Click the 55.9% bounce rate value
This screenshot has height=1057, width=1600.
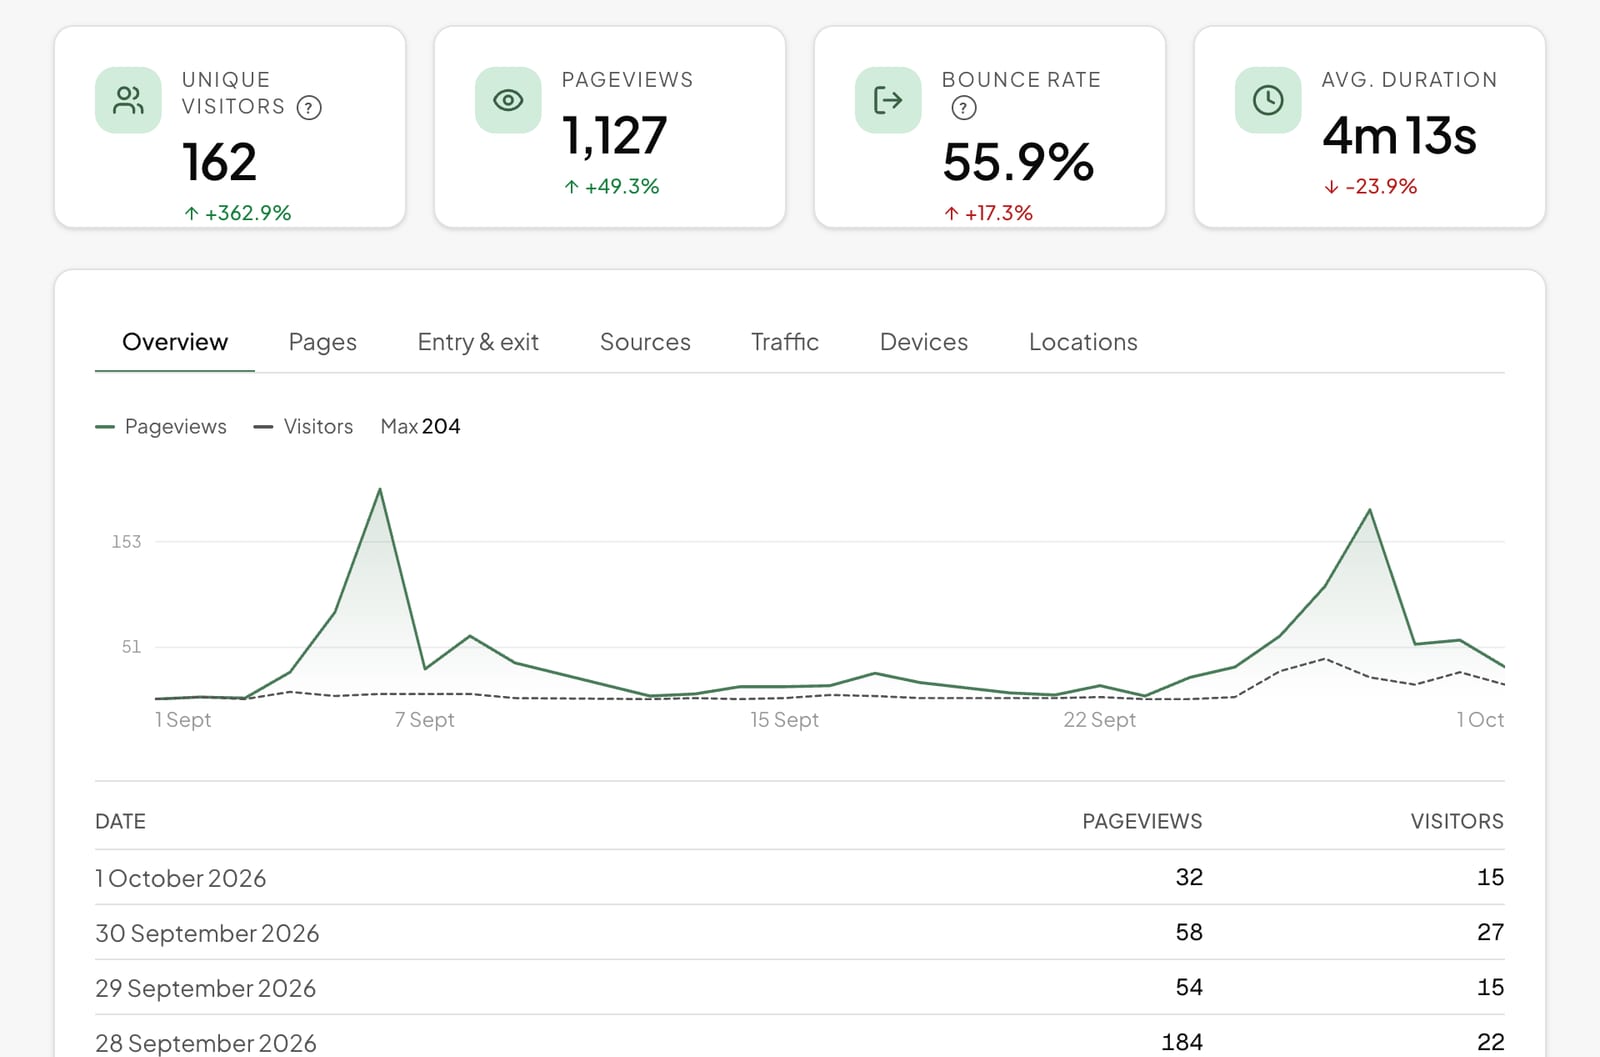click(x=1018, y=161)
